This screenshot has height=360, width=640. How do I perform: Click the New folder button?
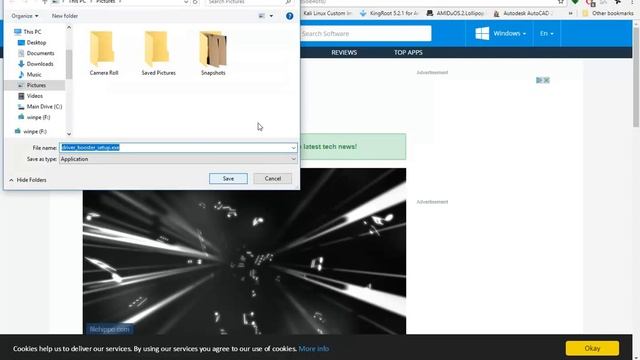64,16
